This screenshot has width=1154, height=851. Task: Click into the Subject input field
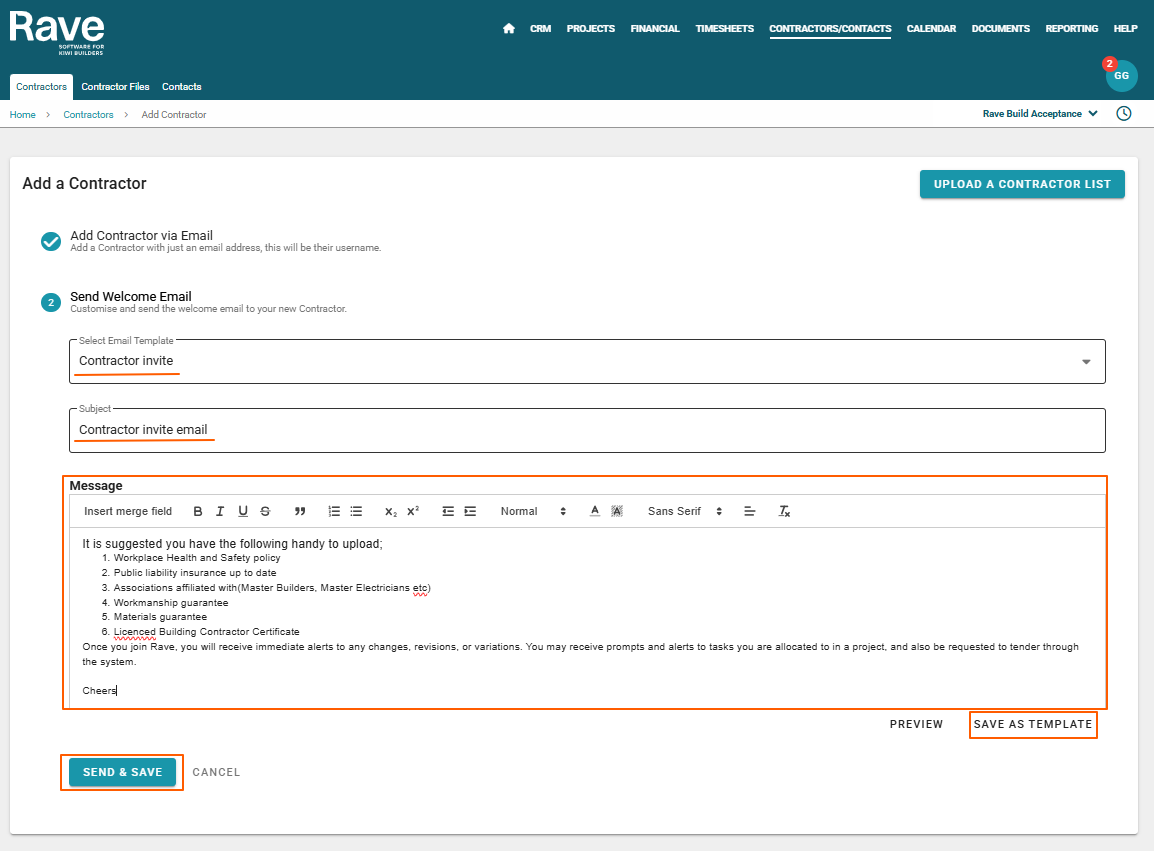click(x=587, y=431)
